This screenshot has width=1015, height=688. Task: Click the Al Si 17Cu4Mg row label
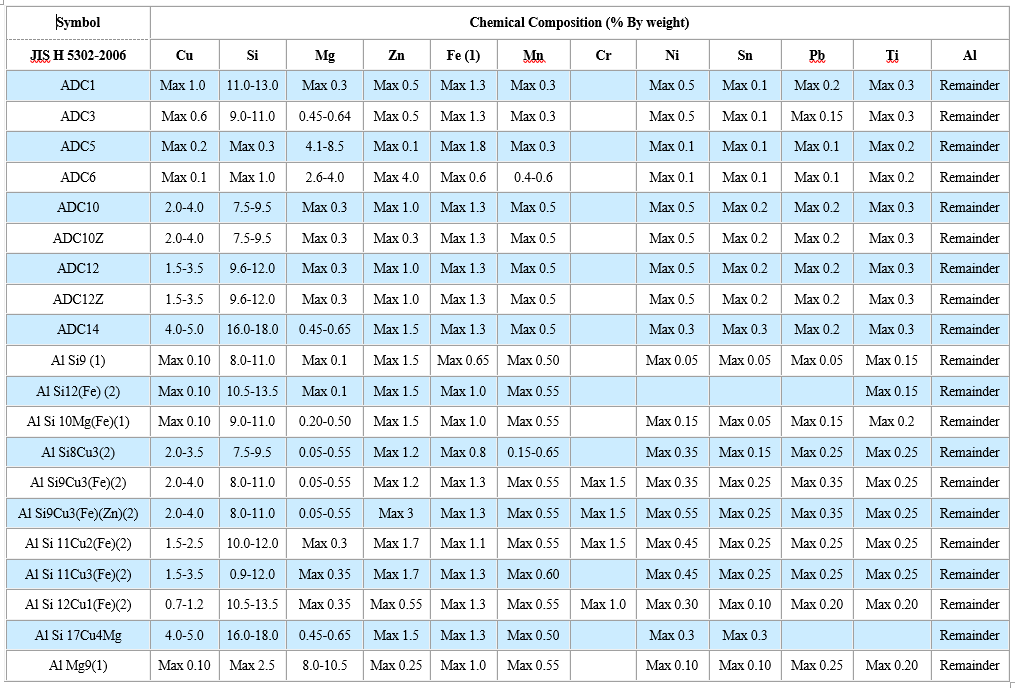click(x=78, y=636)
